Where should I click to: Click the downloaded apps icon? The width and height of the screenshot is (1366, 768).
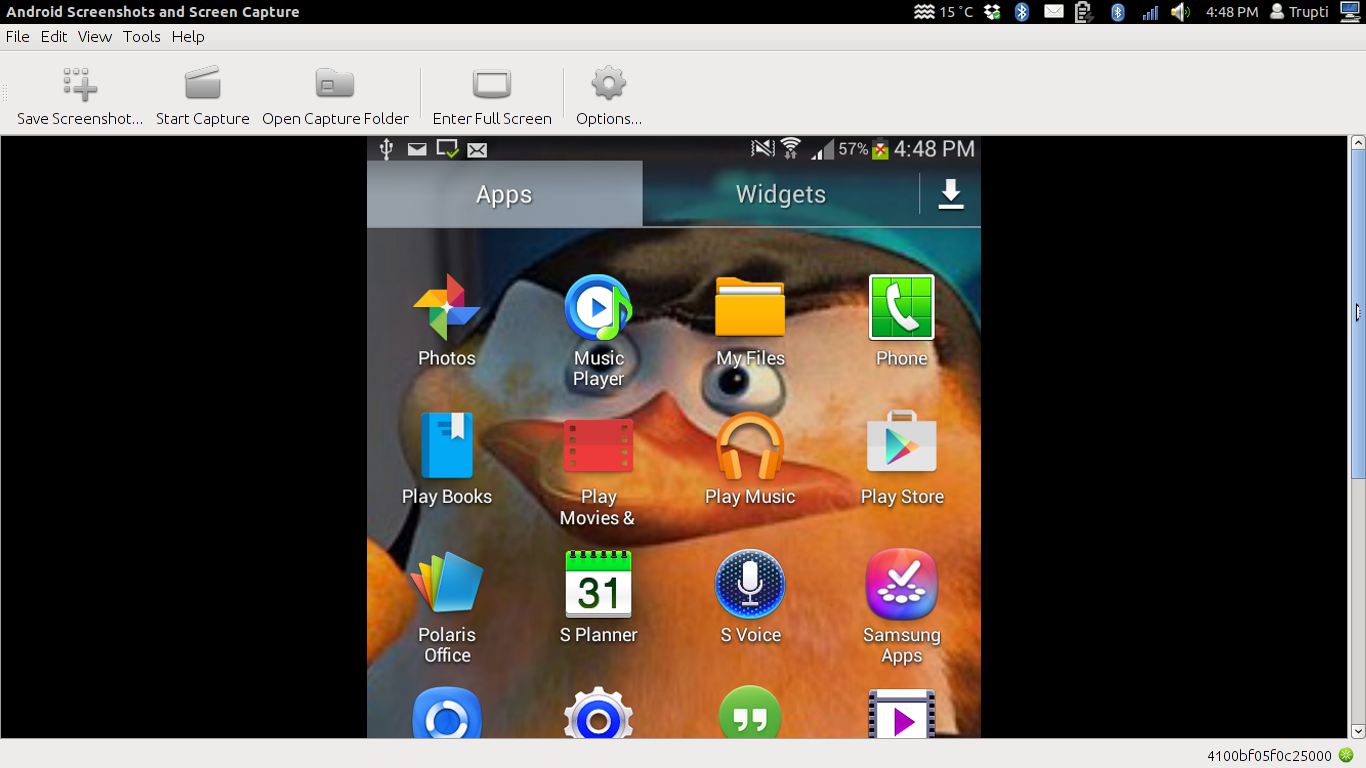coord(950,194)
